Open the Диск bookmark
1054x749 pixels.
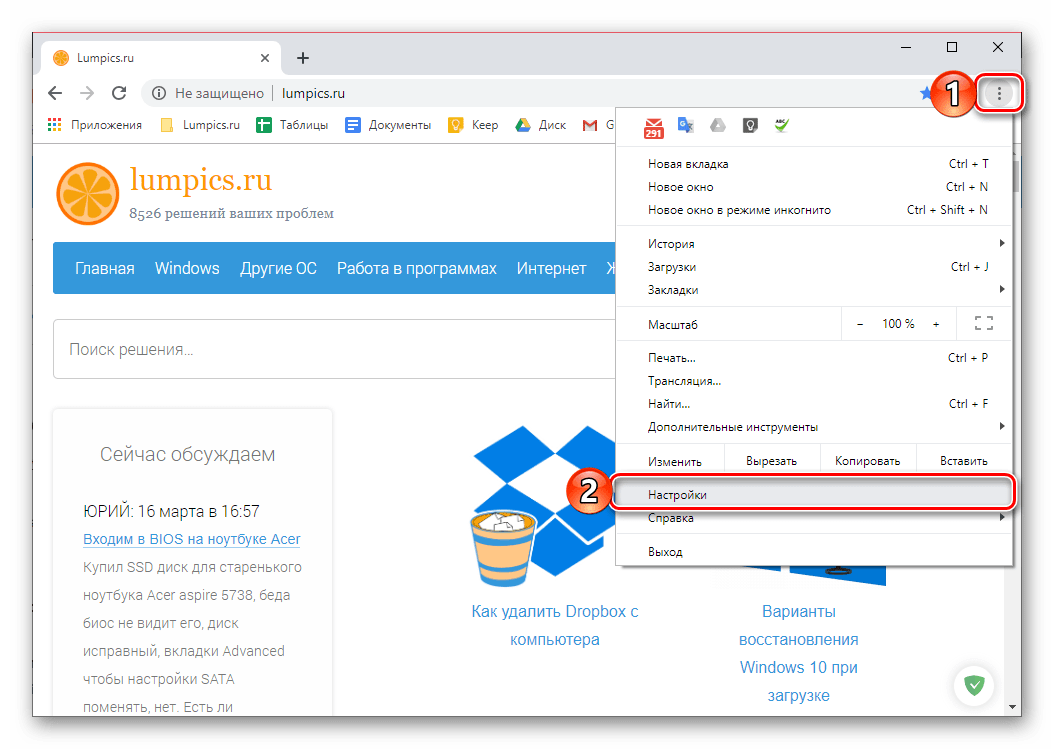click(x=540, y=125)
